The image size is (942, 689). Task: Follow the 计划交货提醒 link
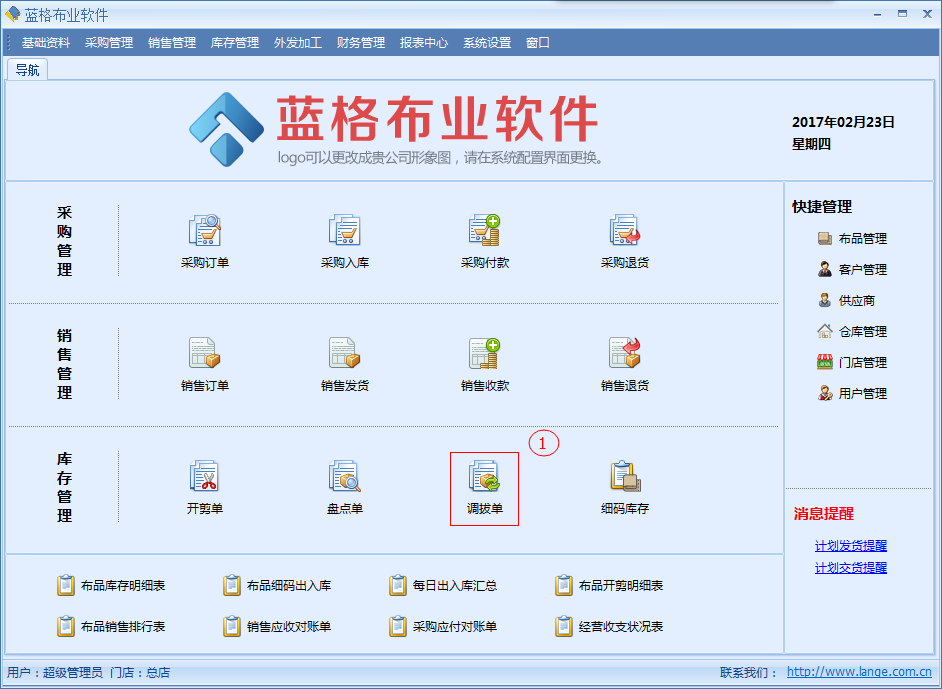point(851,568)
